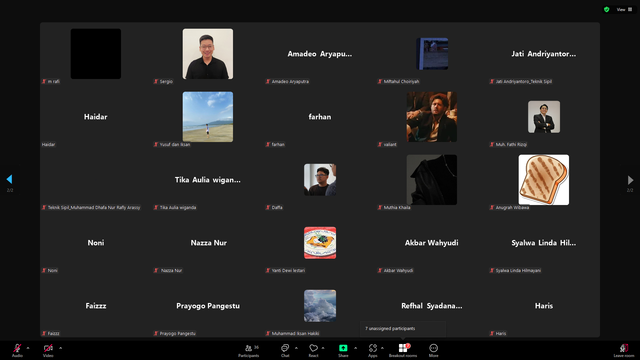
Task: Open the Chat panel
Action: 285,350
